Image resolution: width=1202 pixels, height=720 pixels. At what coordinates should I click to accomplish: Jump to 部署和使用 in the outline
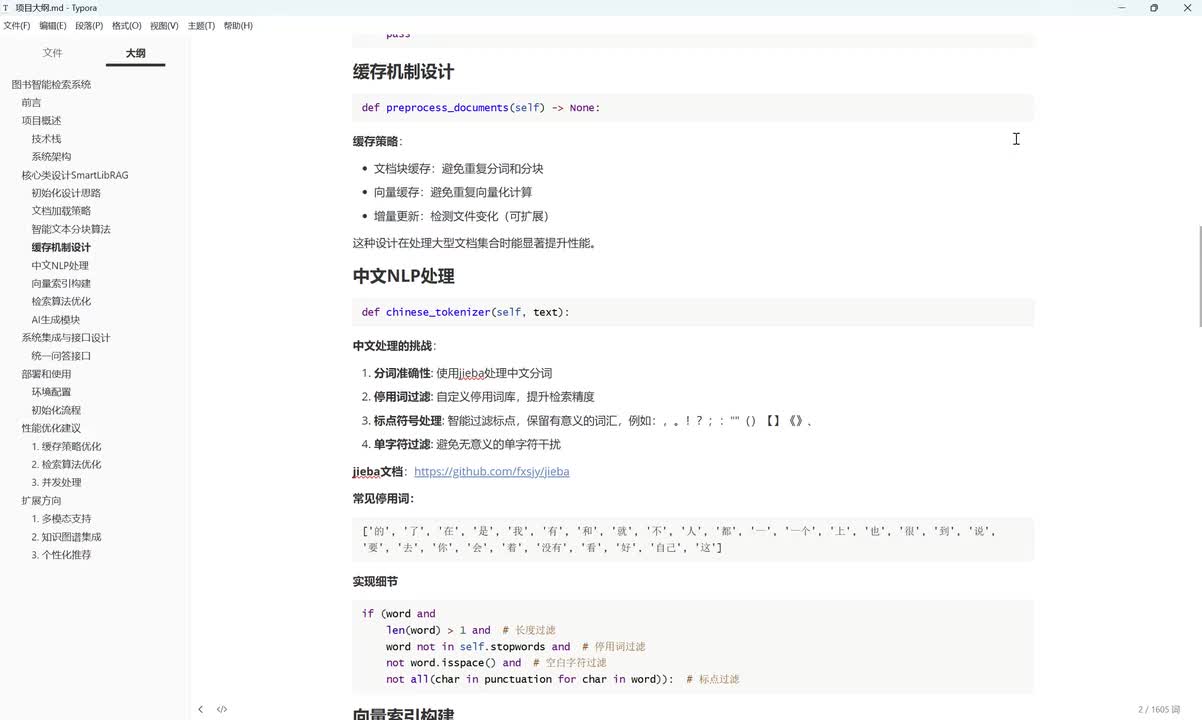click(x=46, y=374)
